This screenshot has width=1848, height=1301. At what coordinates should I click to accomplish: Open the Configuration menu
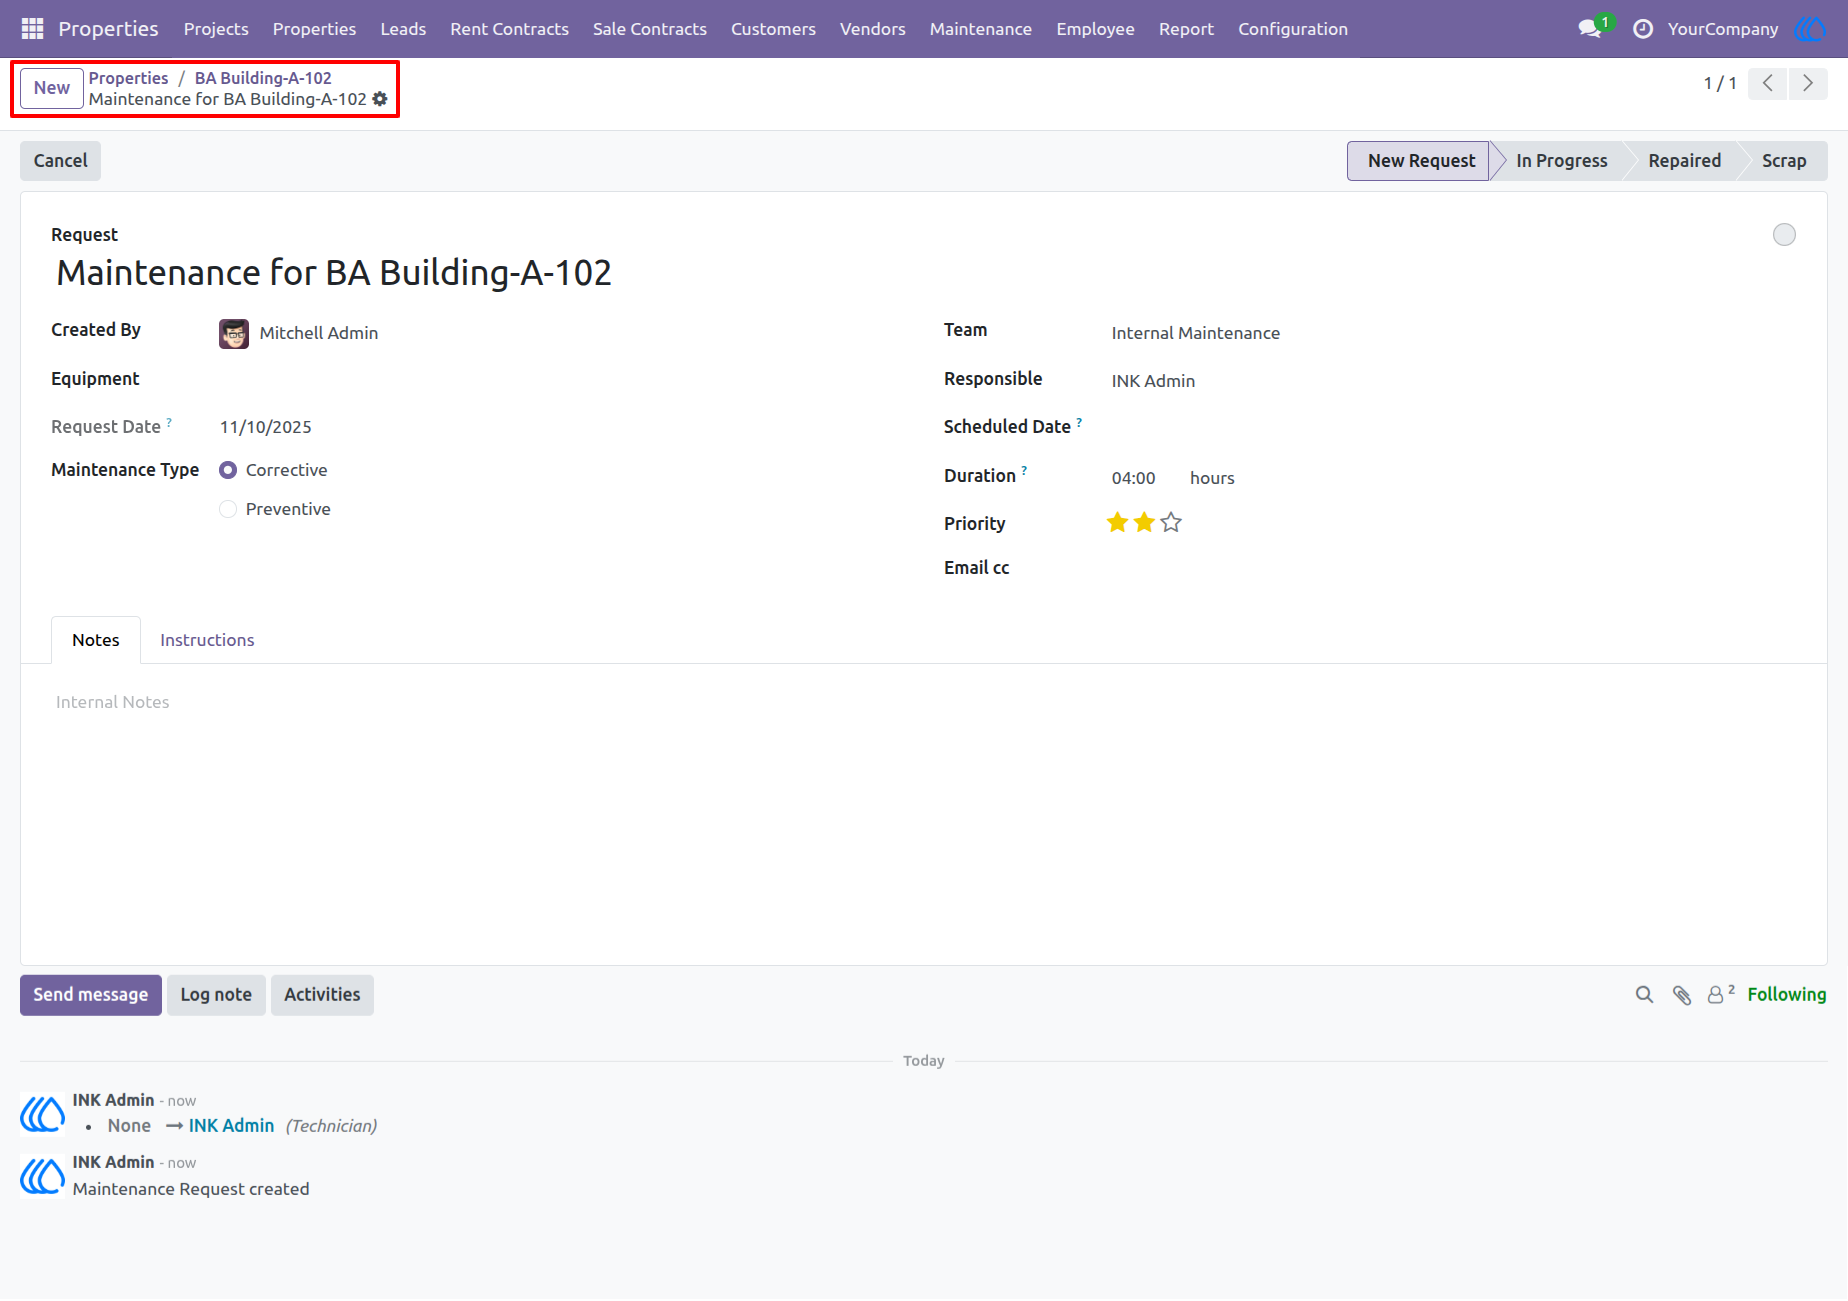click(x=1293, y=29)
